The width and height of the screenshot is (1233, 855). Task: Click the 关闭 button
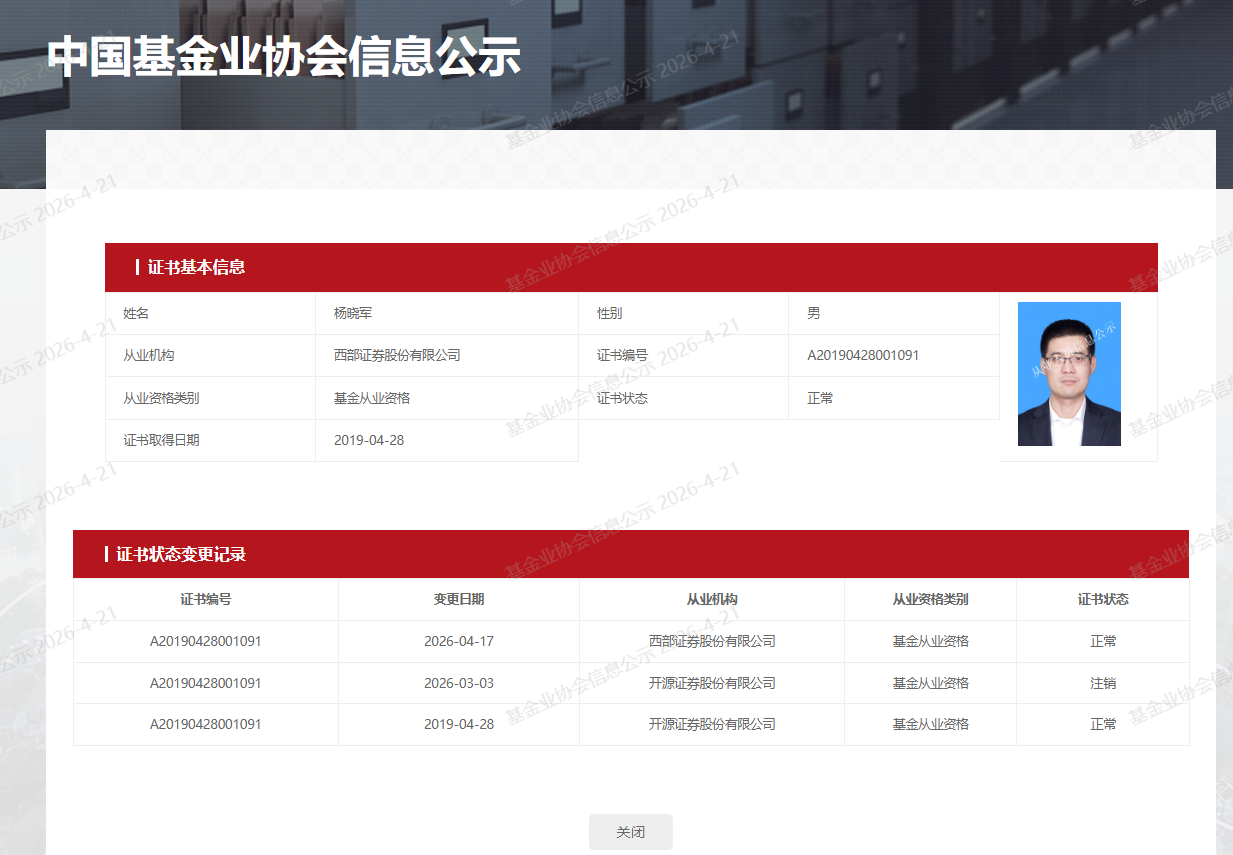pyautogui.click(x=630, y=832)
